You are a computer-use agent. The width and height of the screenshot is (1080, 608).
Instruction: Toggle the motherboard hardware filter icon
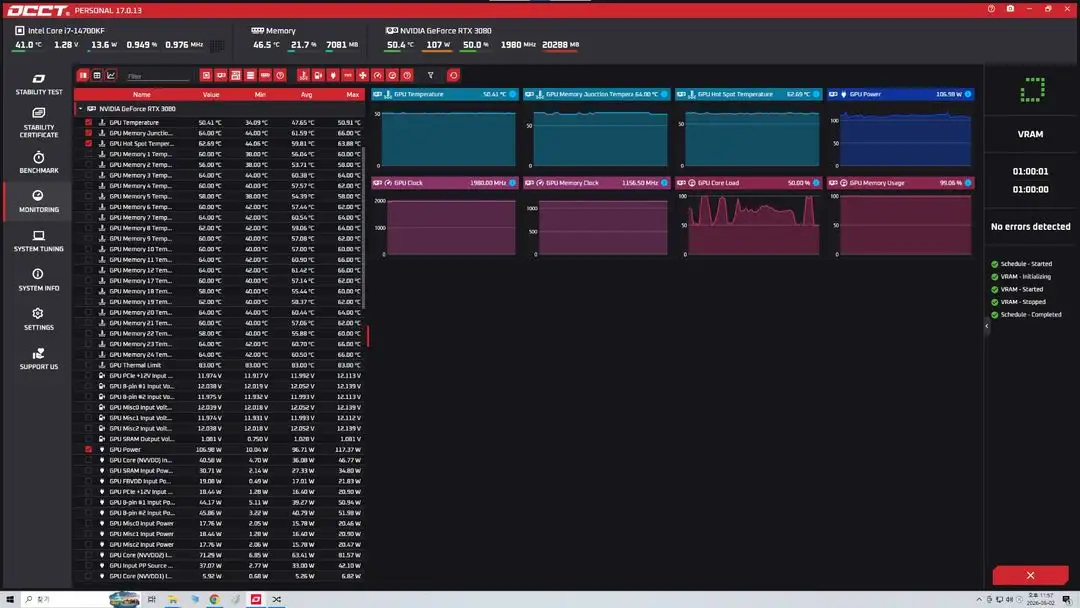coord(236,75)
